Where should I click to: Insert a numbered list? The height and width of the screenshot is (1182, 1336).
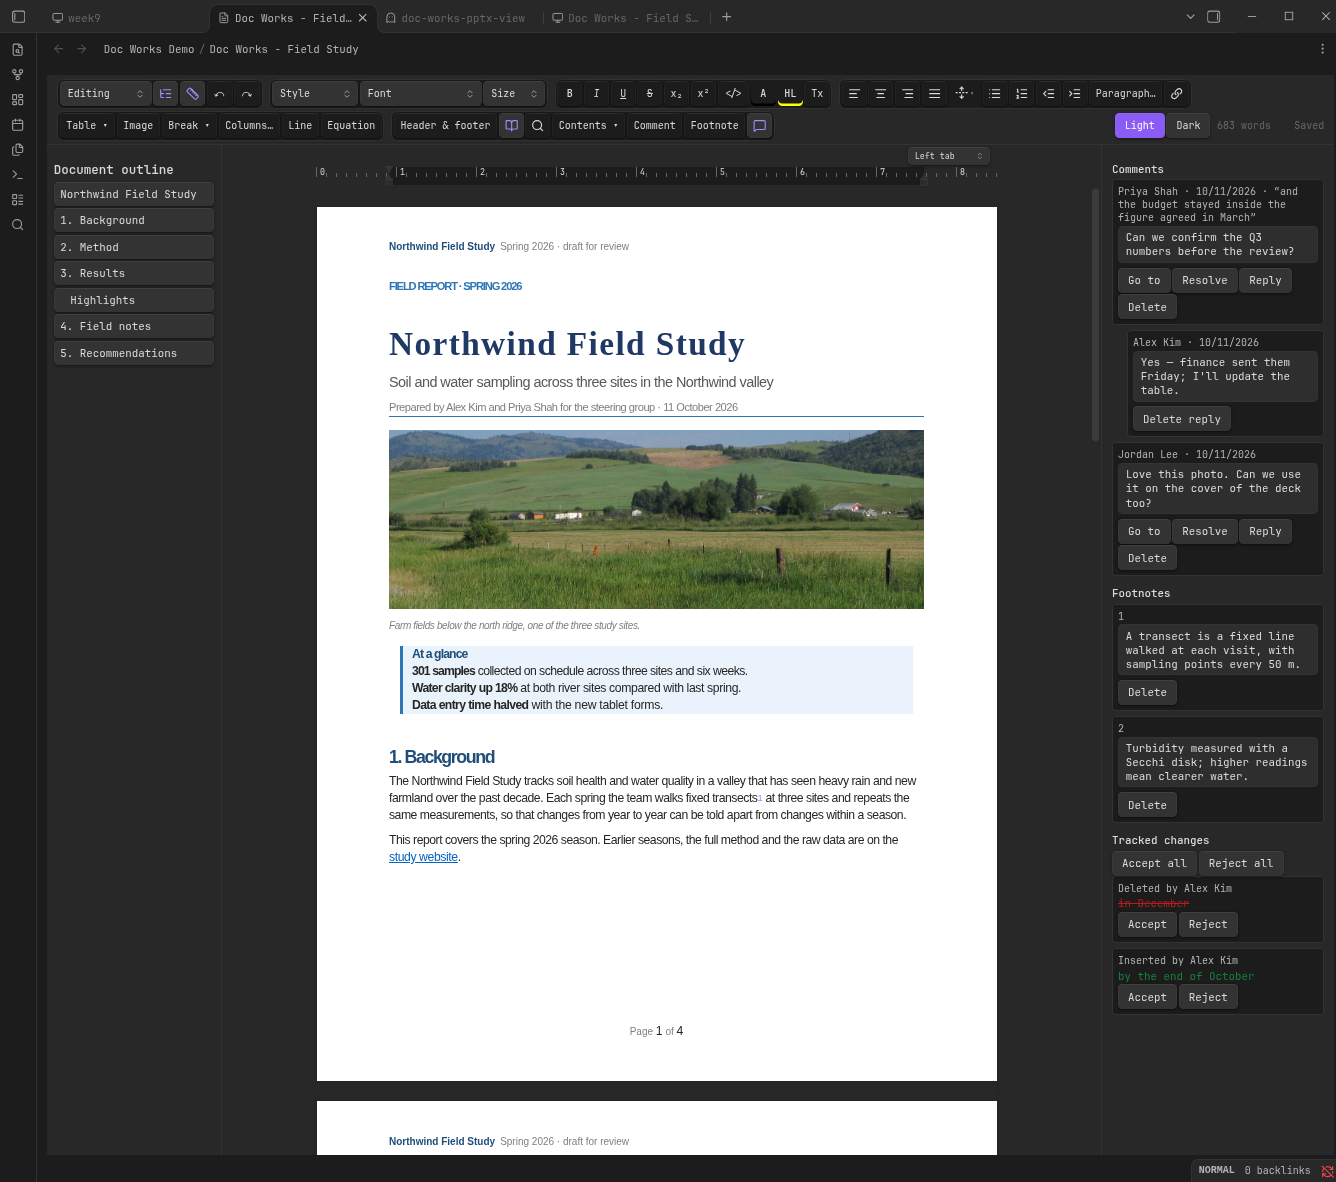[1022, 94]
